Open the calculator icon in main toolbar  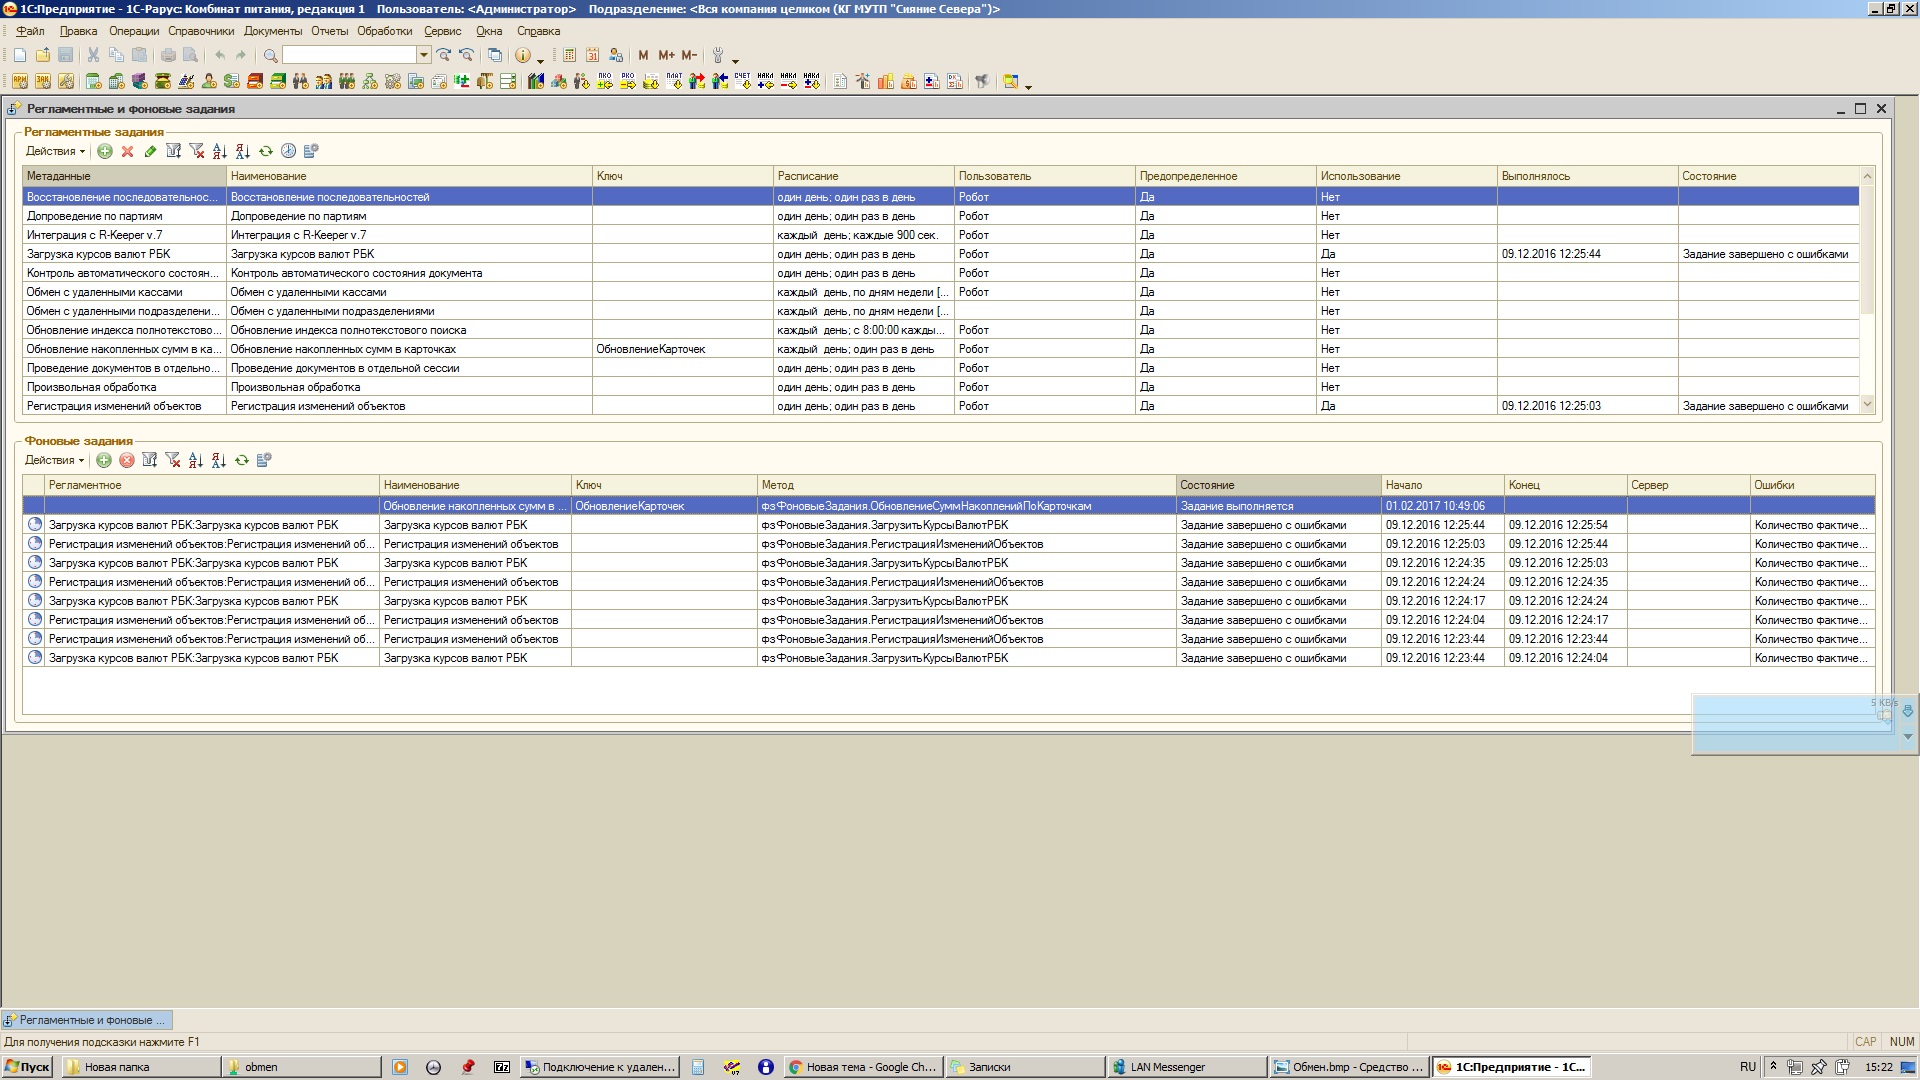coord(569,55)
